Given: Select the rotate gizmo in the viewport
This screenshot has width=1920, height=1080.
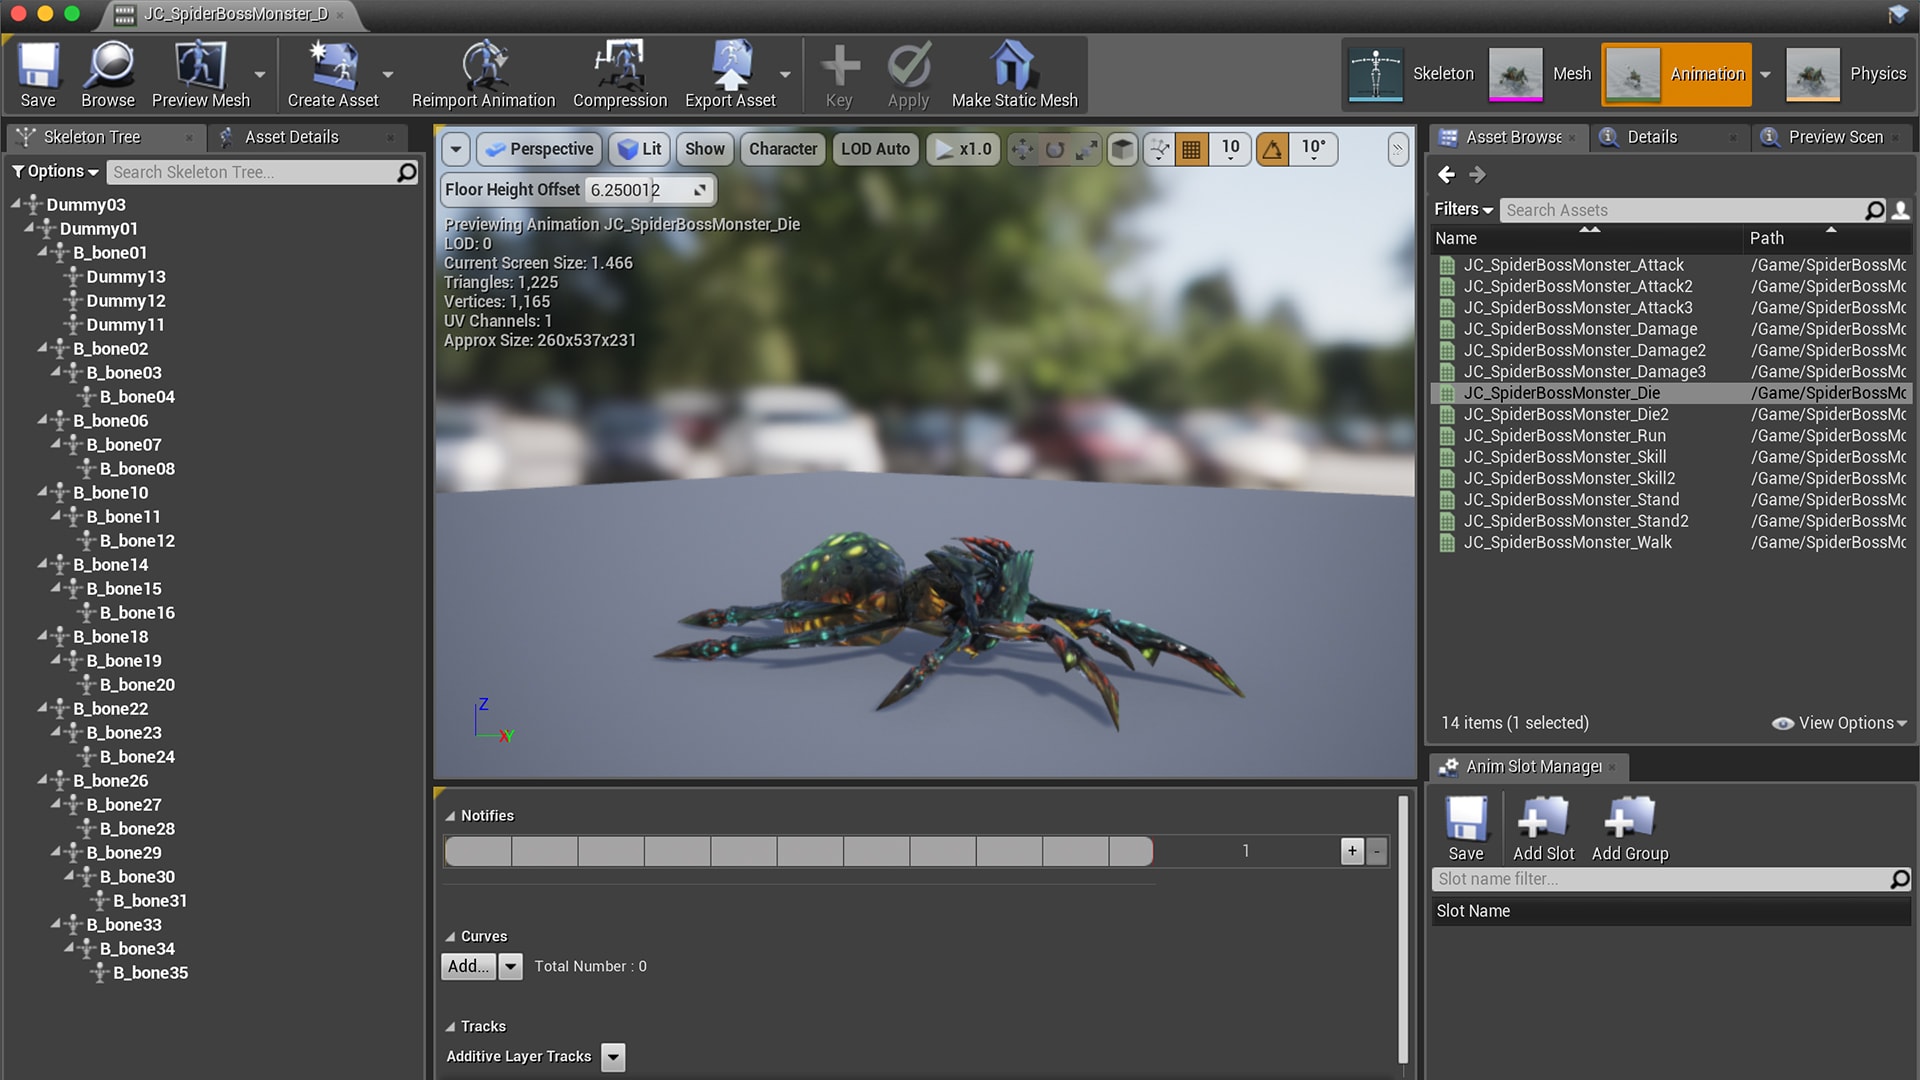Looking at the screenshot, I should [x=1055, y=149].
